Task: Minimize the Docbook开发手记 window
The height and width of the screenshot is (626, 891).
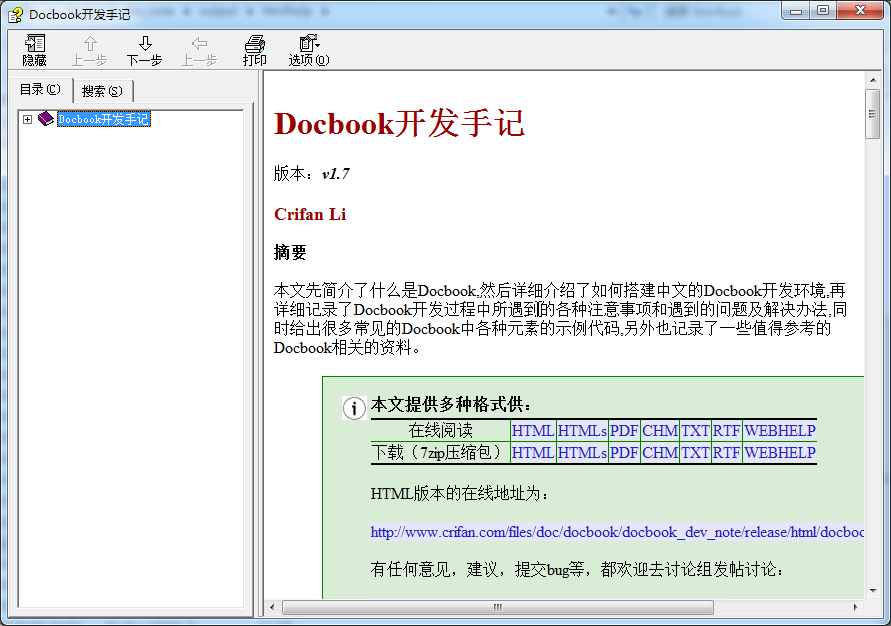Action: (796, 11)
